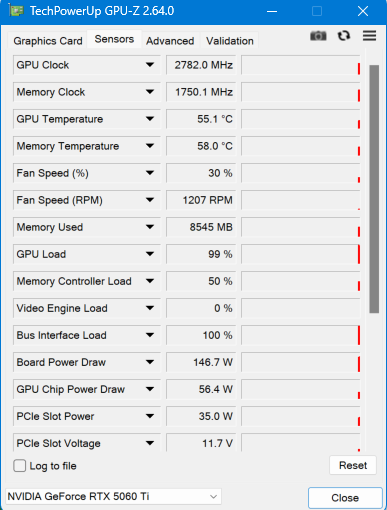Viewport: 387px width, 510px height.
Task: Open the hamburger menu icon
Action: tap(369, 36)
